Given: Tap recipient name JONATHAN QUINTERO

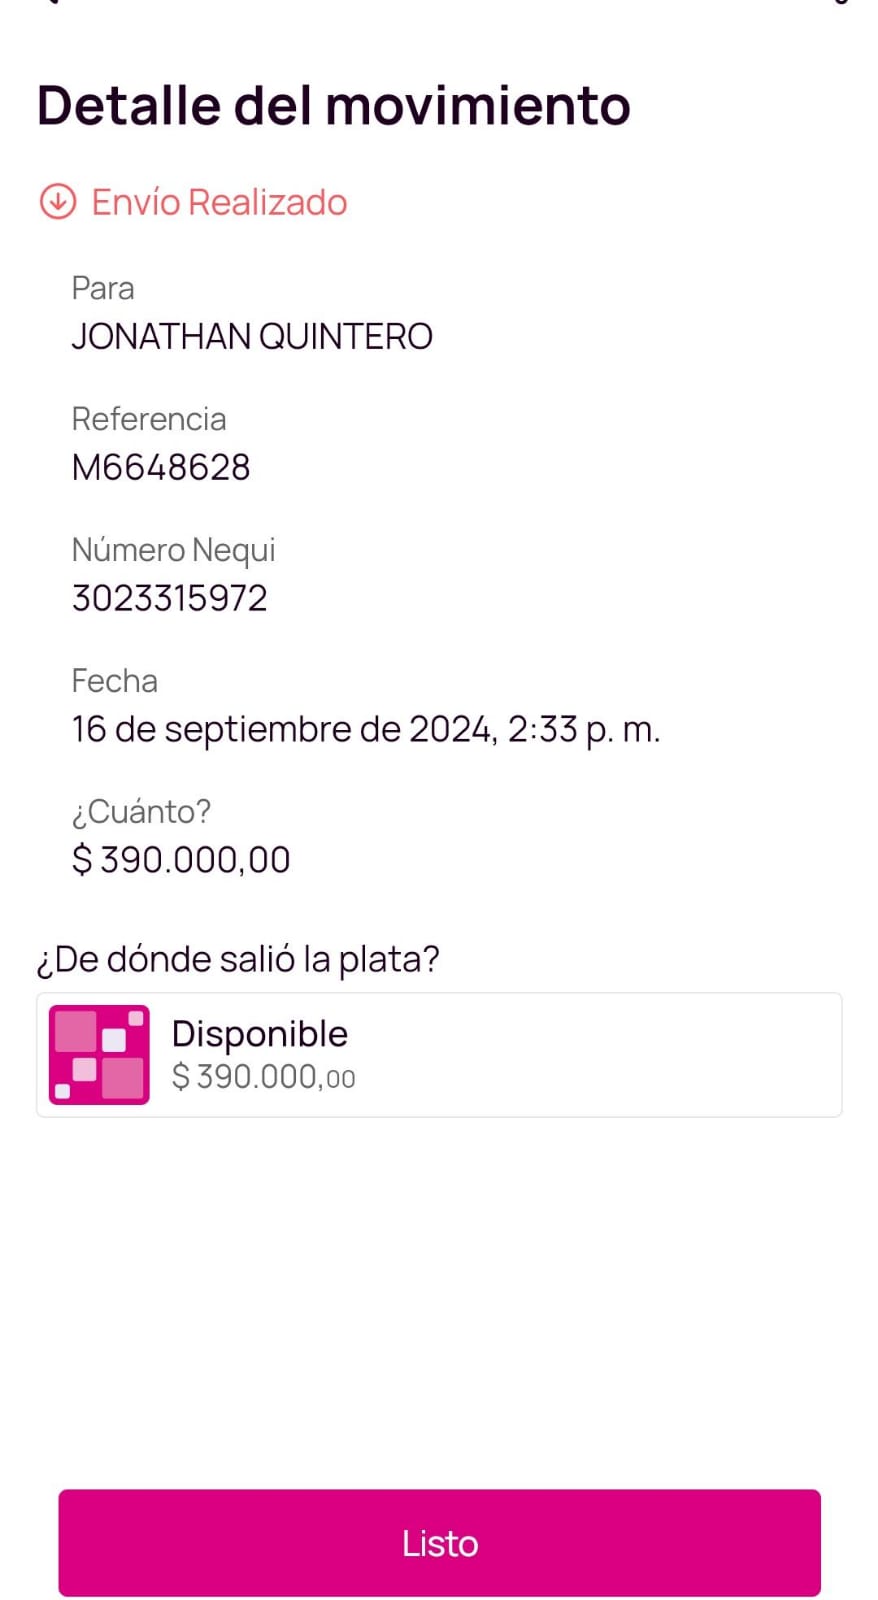Looking at the screenshot, I should coord(252,337).
